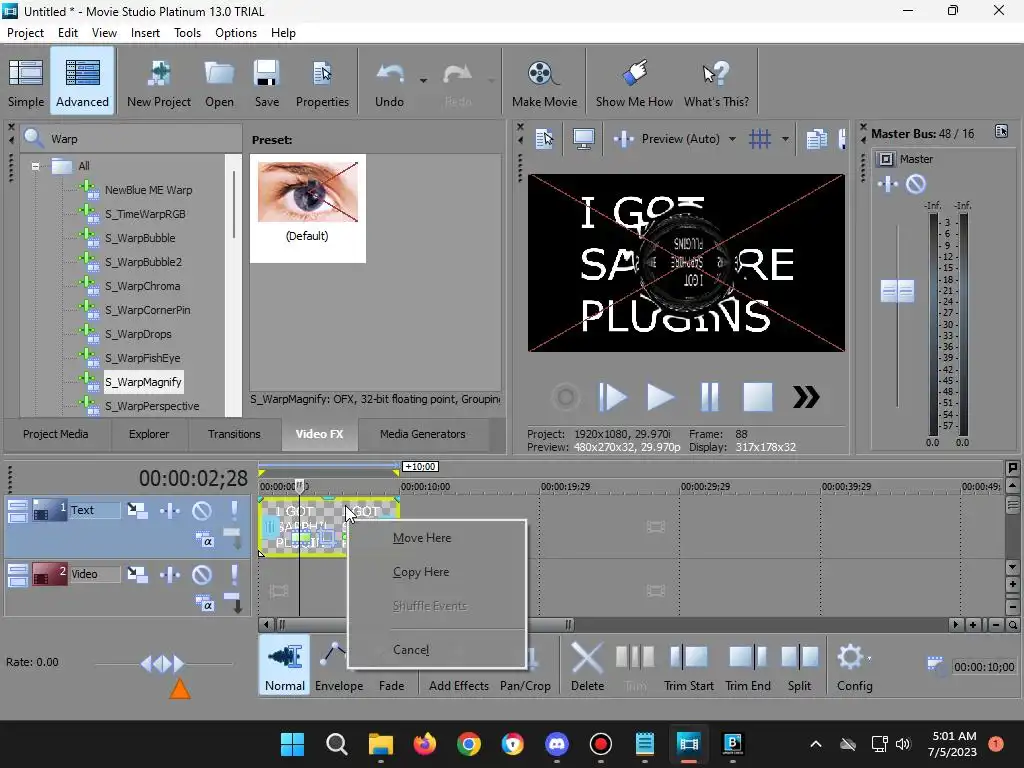Copy preview snapshot to clipboard

point(816,138)
